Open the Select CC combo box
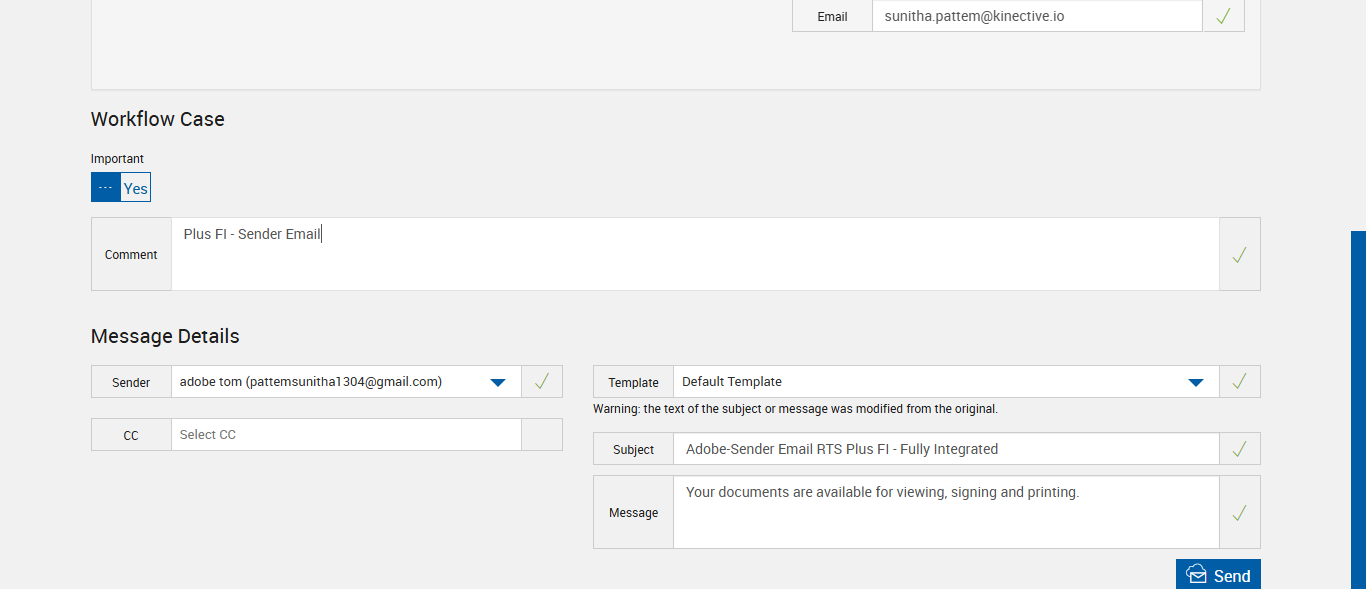The height and width of the screenshot is (589, 1366). [x=346, y=435]
